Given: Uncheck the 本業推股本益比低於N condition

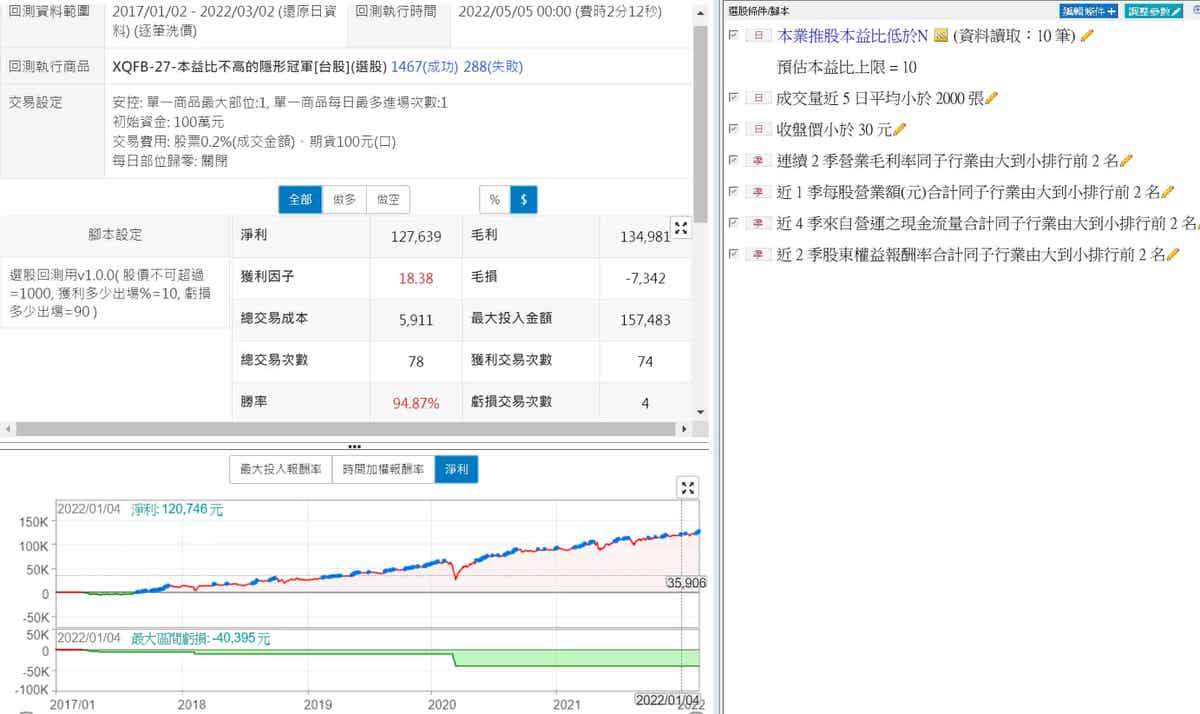Looking at the screenshot, I should 735,35.
